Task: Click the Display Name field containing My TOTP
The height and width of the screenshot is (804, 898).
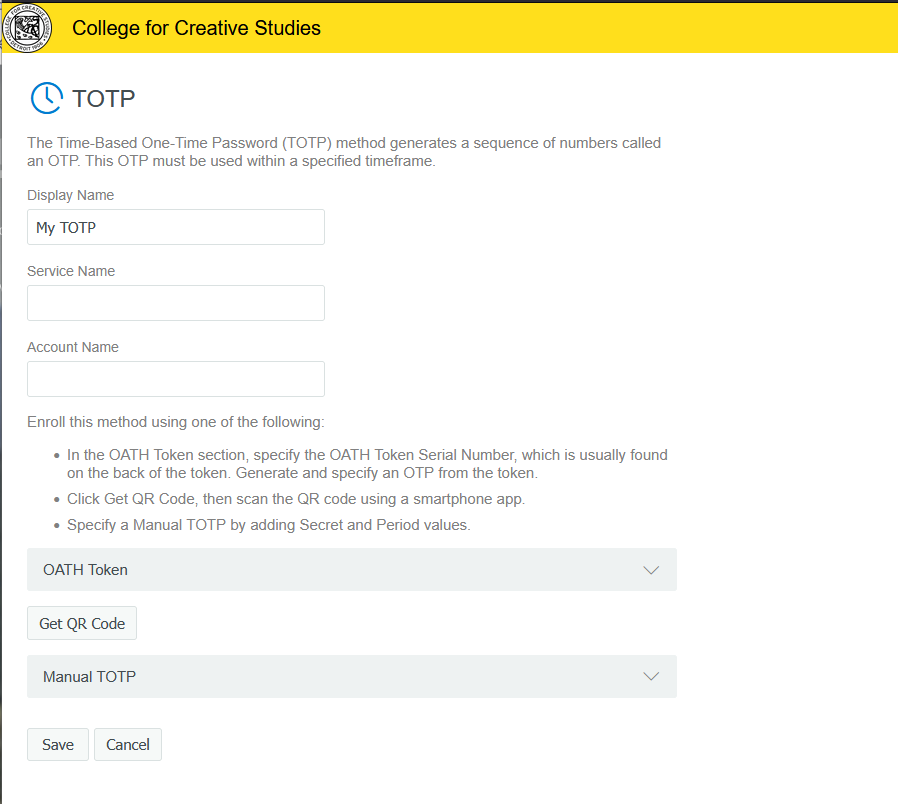Action: coord(176,227)
